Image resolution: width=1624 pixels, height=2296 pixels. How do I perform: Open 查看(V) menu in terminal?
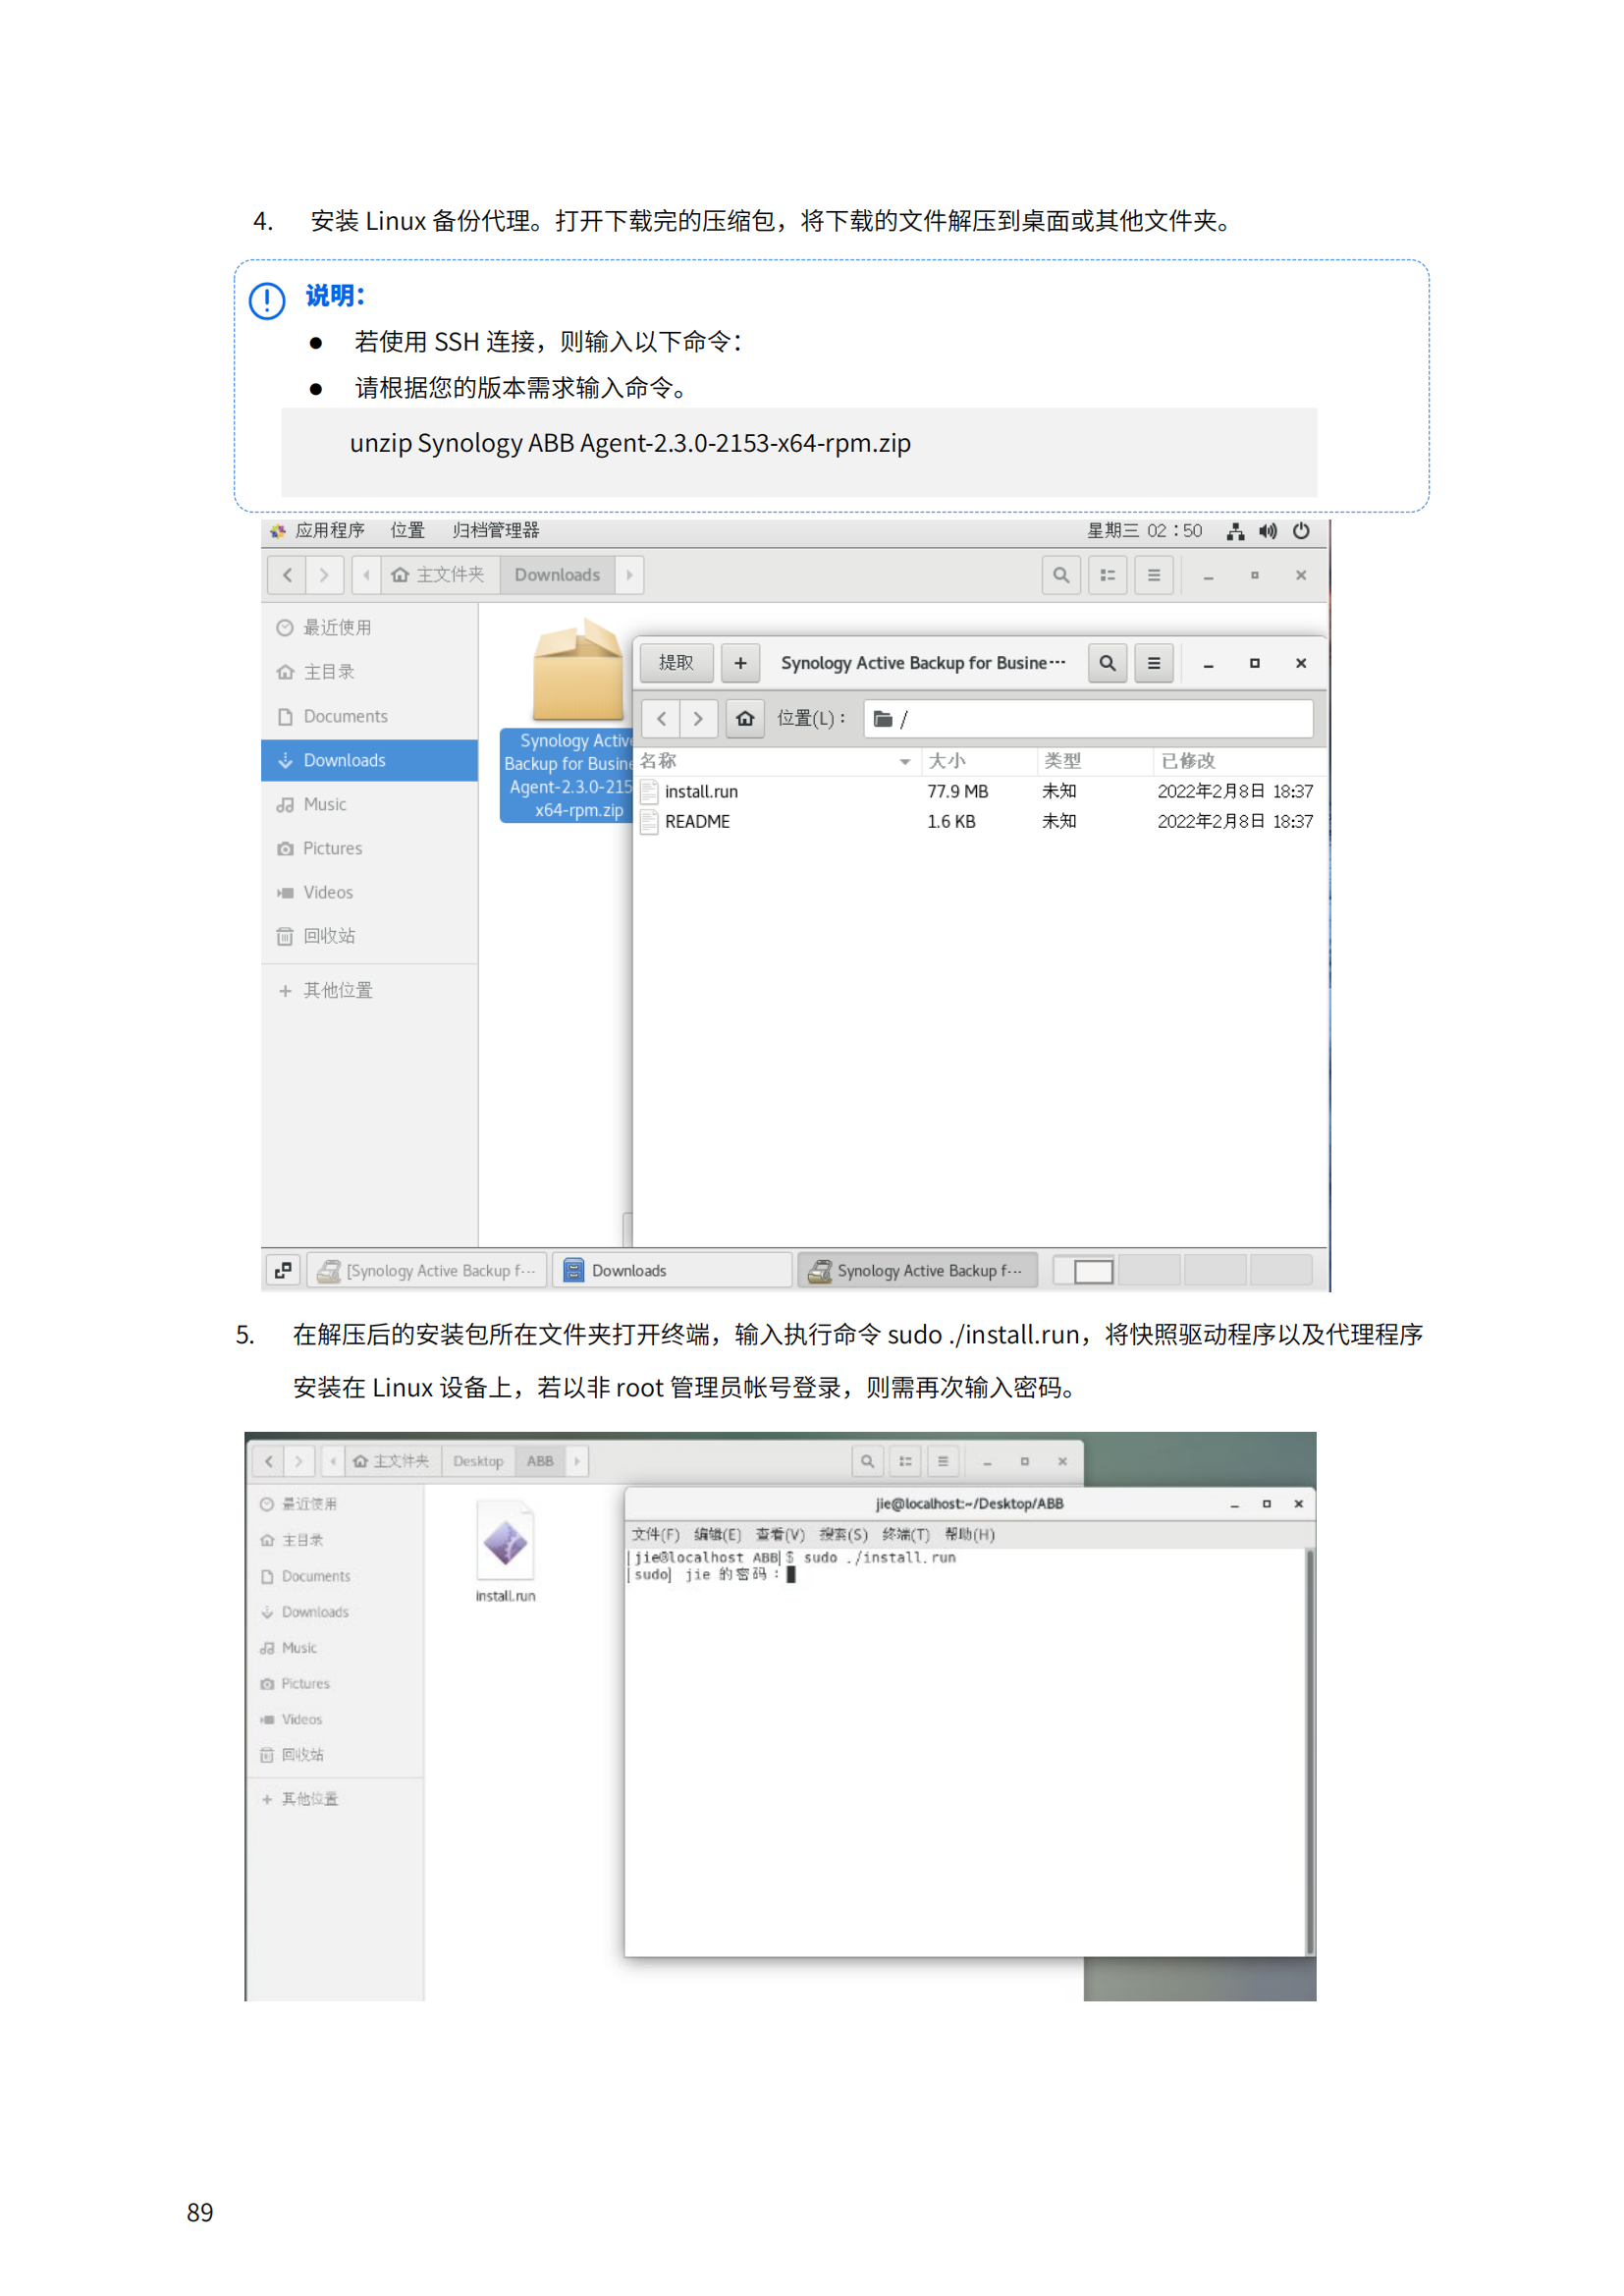click(x=780, y=1534)
